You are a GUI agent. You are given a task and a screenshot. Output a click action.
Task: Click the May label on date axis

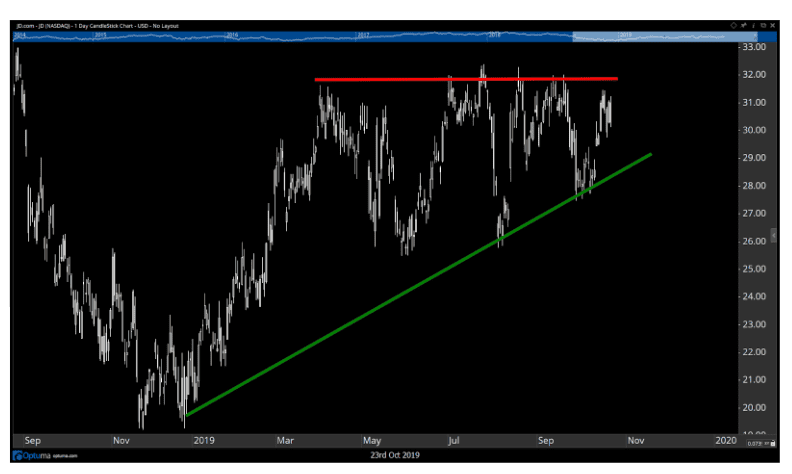(372, 441)
